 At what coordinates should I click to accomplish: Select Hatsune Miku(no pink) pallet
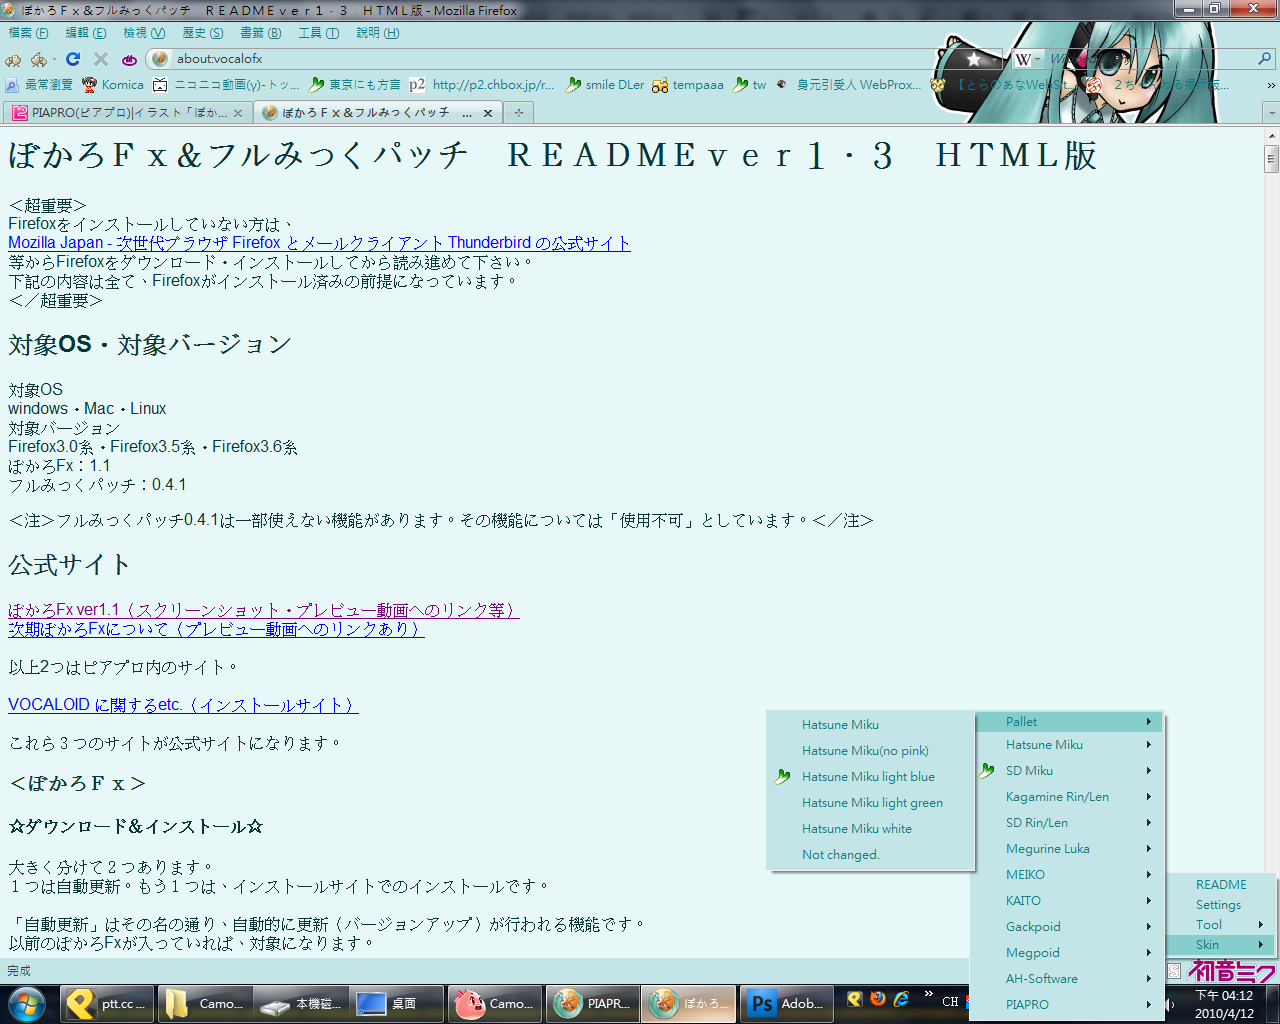pyautogui.click(x=870, y=751)
